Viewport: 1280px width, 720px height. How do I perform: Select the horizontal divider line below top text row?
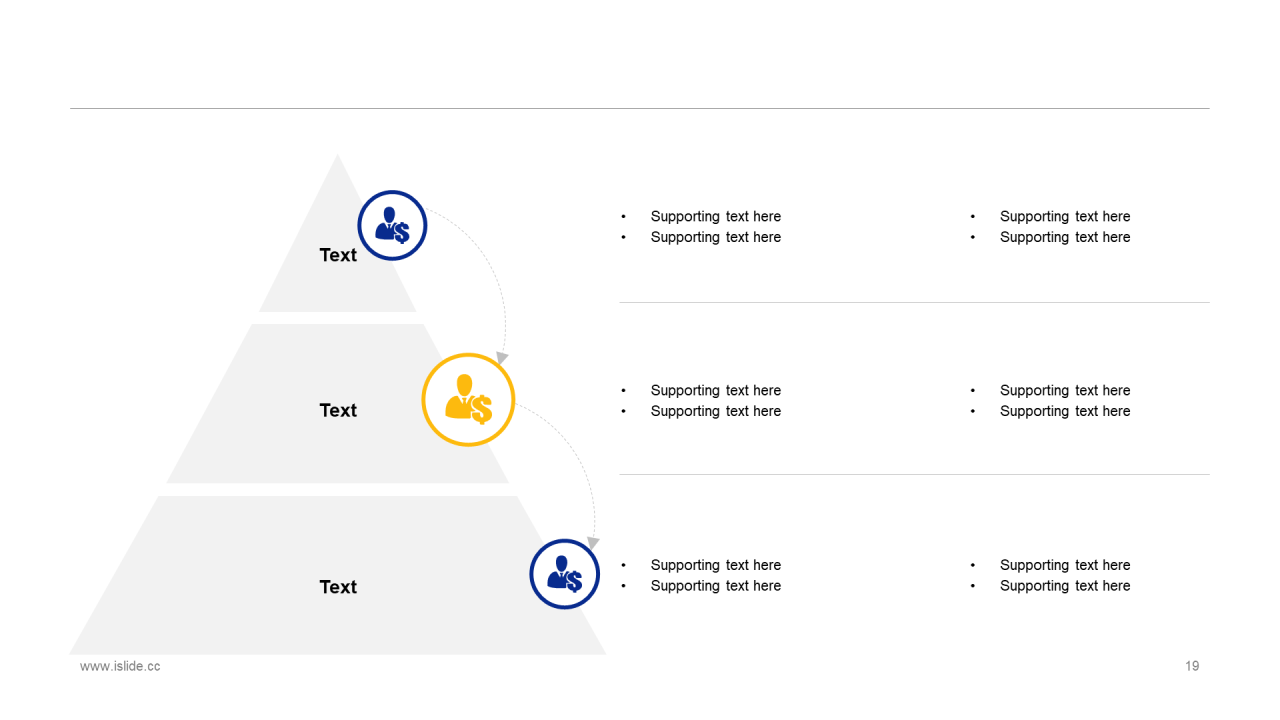[x=914, y=302]
